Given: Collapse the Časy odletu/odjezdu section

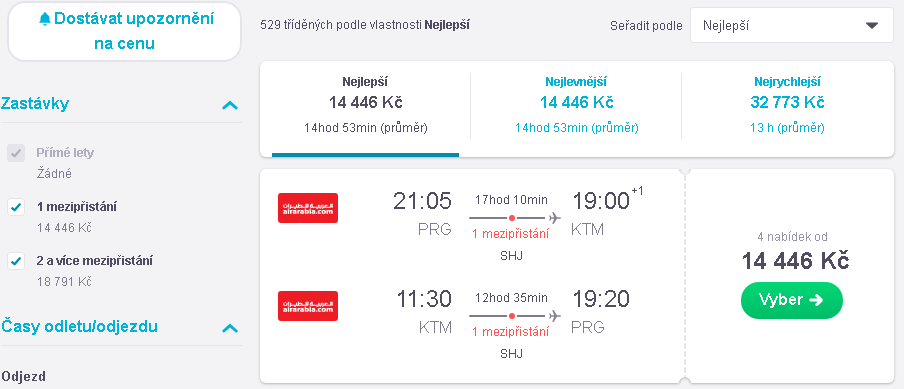Looking at the screenshot, I should [x=230, y=328].
